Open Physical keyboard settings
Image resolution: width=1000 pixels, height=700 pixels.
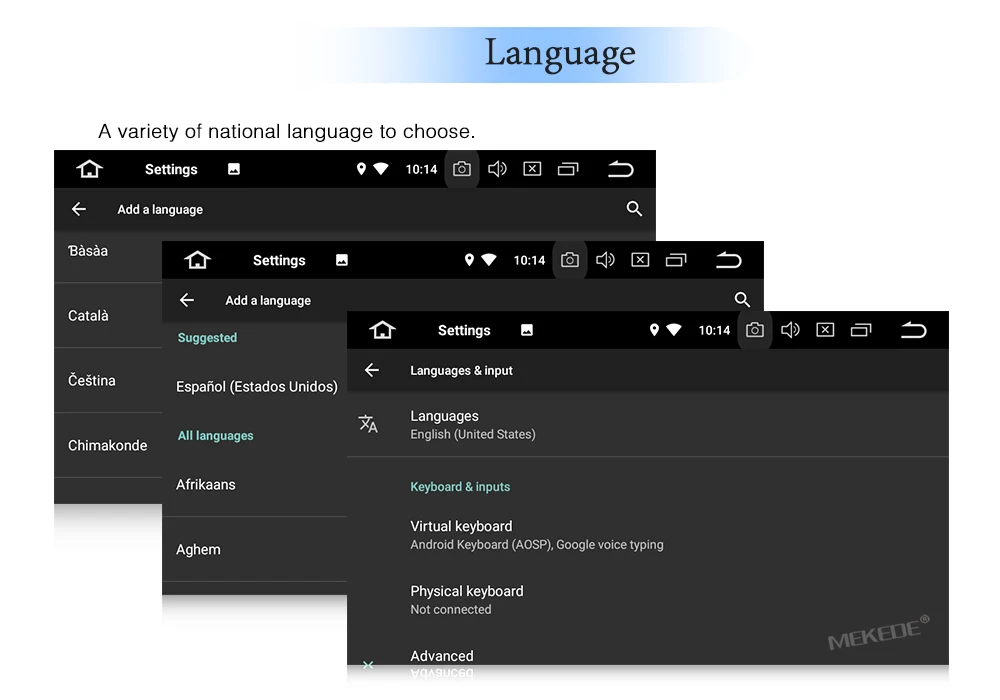[x=647, y=600]
